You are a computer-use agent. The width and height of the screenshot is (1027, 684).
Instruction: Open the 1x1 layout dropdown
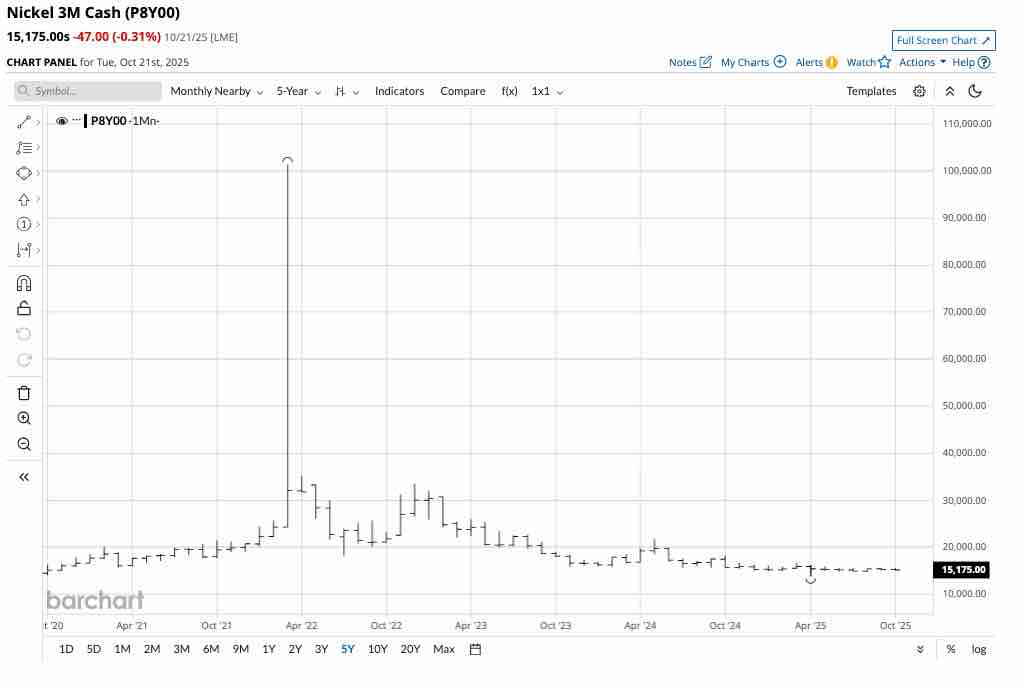(x=548, y=91)
